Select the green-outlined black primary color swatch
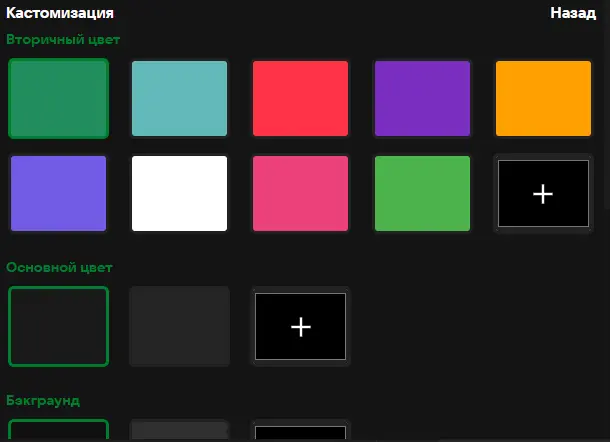The width and height of the screenshot is (610, 442). pos(58,326)
